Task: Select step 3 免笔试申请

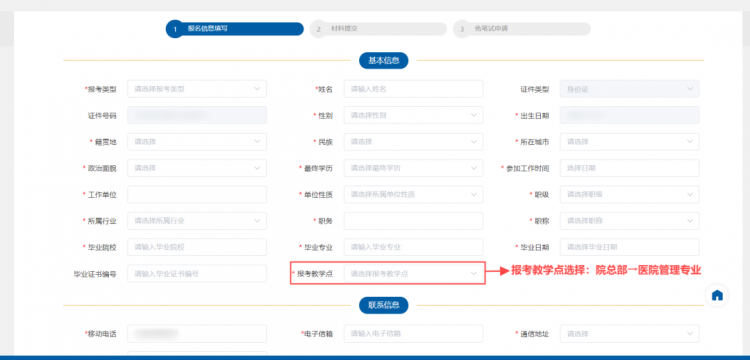Action: (521, 29)
